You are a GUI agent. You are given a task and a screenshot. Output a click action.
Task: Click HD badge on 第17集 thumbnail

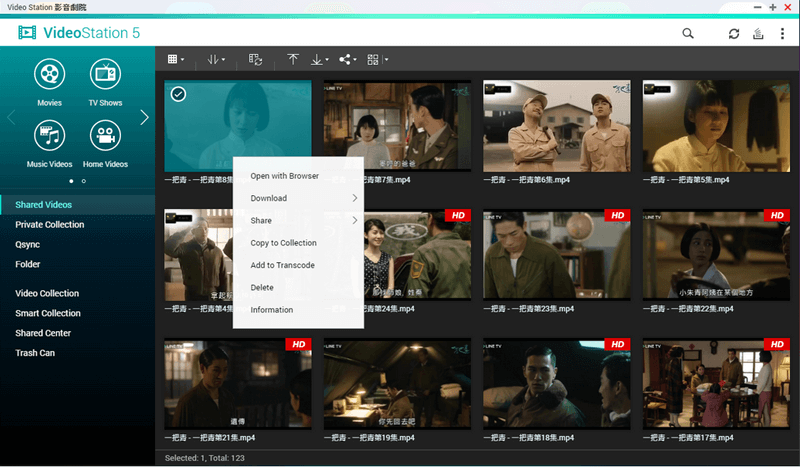point(777,344)
